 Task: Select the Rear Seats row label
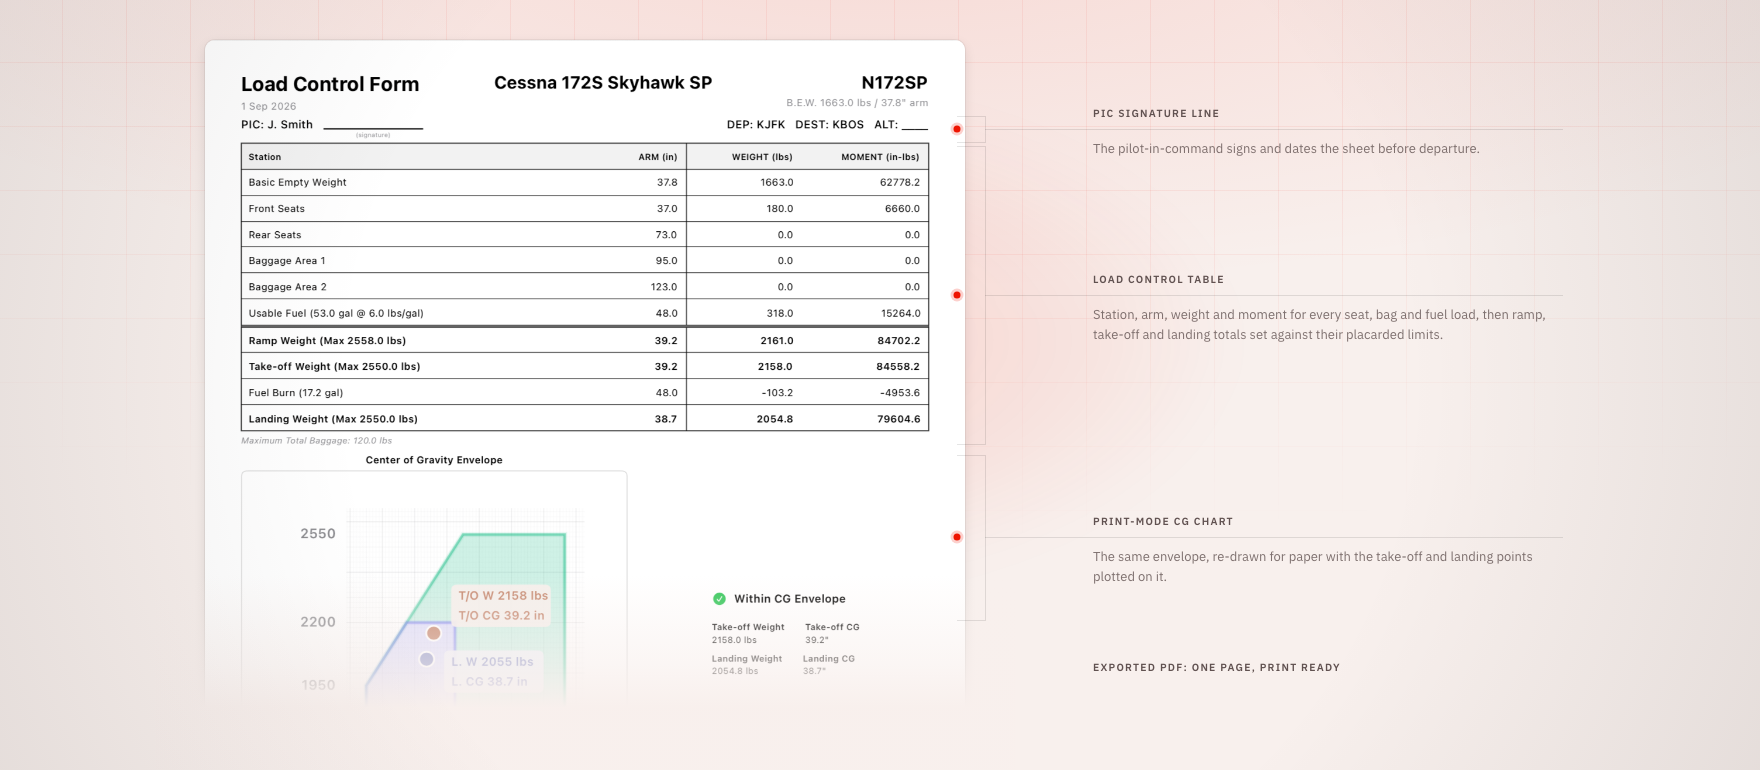(x=275, y=235)
